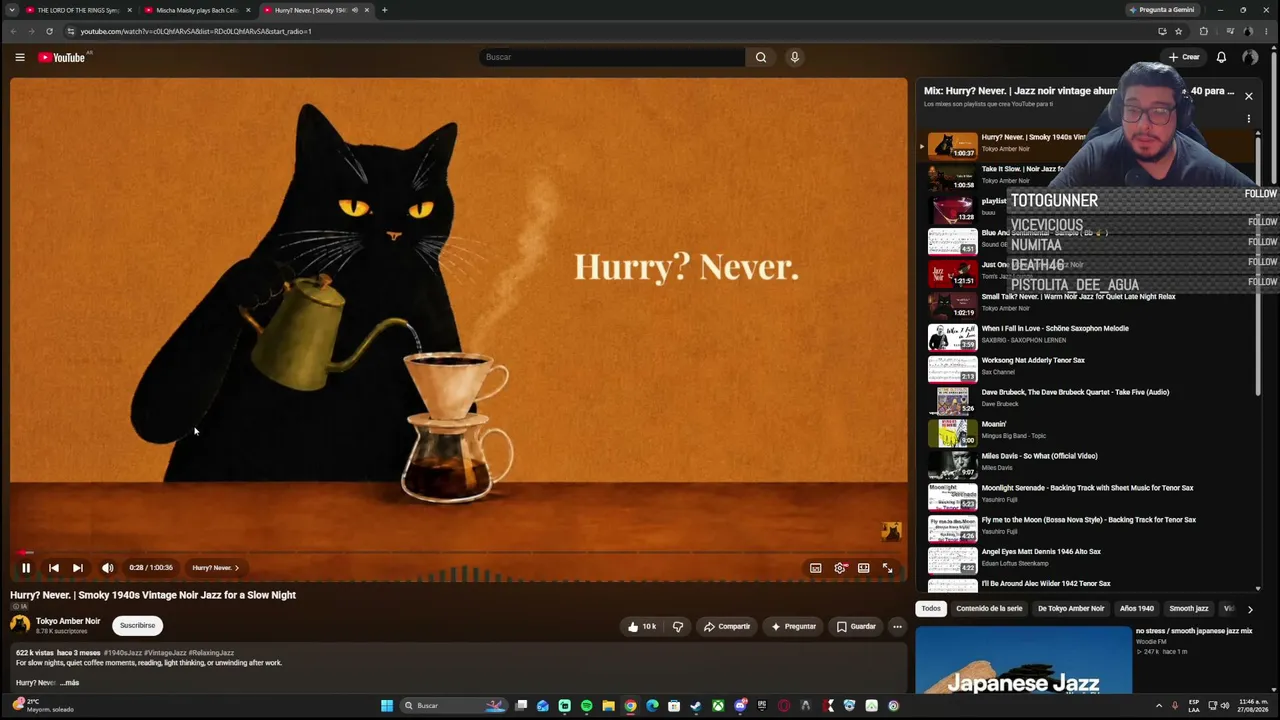1280x720 pixels.
Task: Select the "Smooth jazz" filter chip
Action: point(1189,609)
